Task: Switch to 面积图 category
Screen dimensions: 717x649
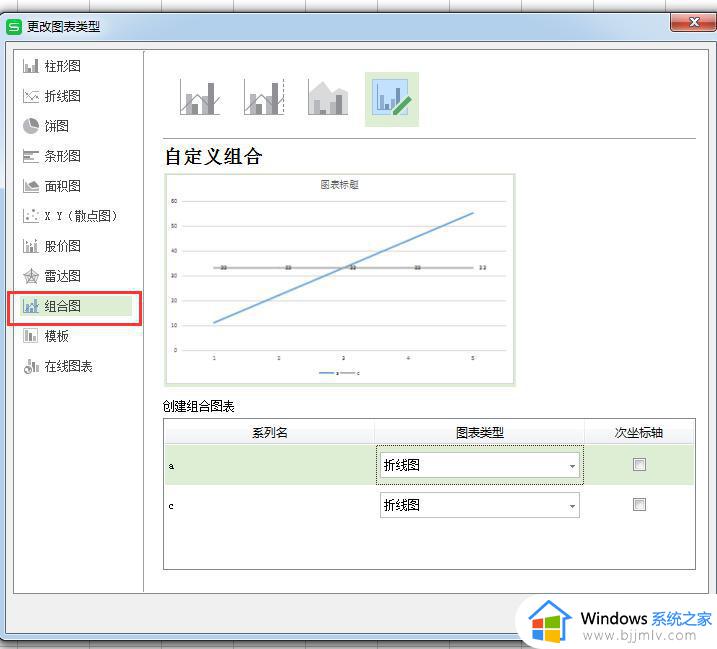Action: click(x=63, y=186)
